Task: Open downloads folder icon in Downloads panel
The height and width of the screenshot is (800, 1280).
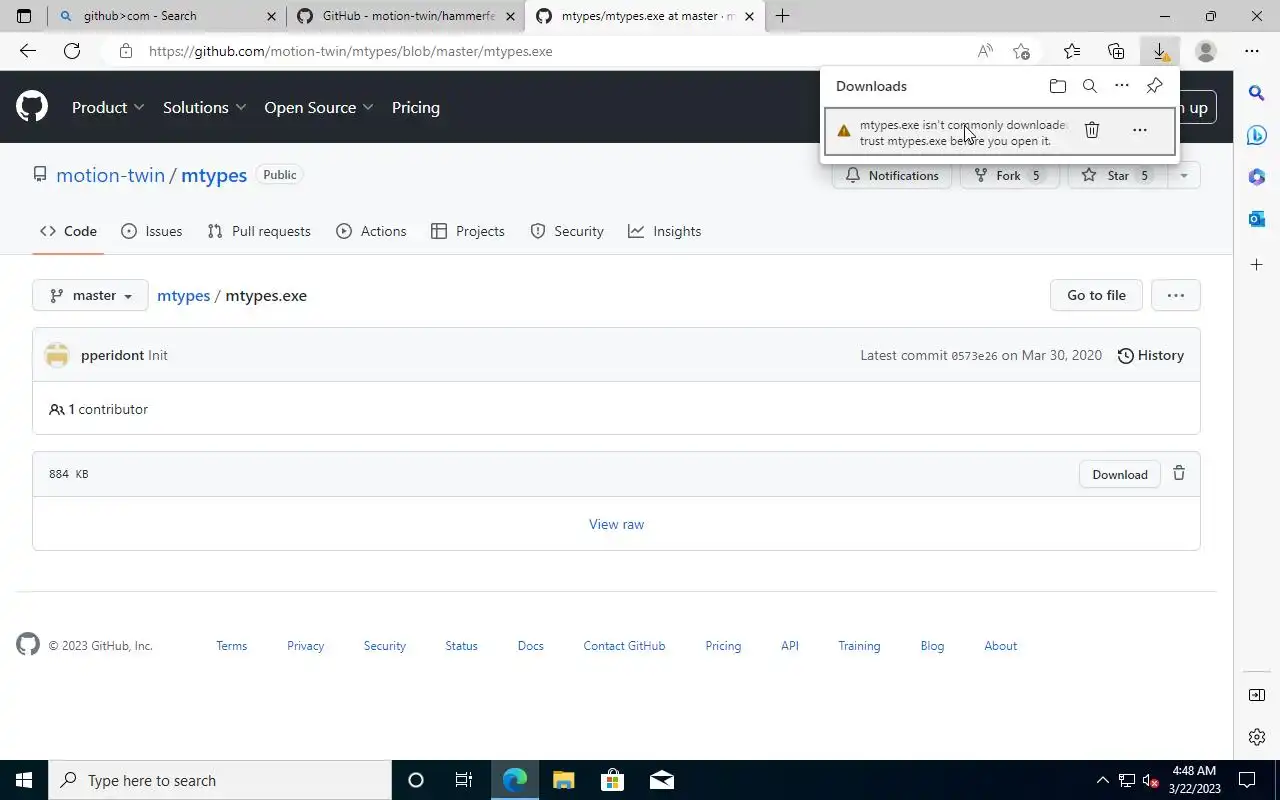Action: point(1058,86)
